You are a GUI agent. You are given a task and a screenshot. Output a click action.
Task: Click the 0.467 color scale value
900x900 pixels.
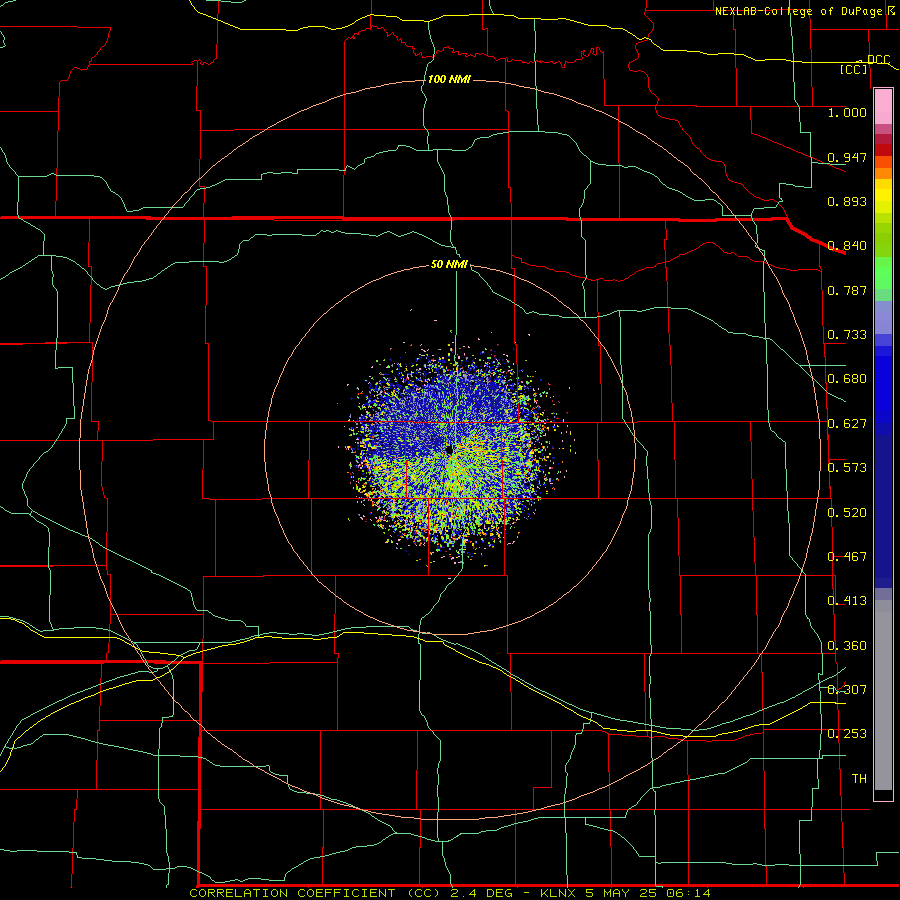click(x=847, y=557)
